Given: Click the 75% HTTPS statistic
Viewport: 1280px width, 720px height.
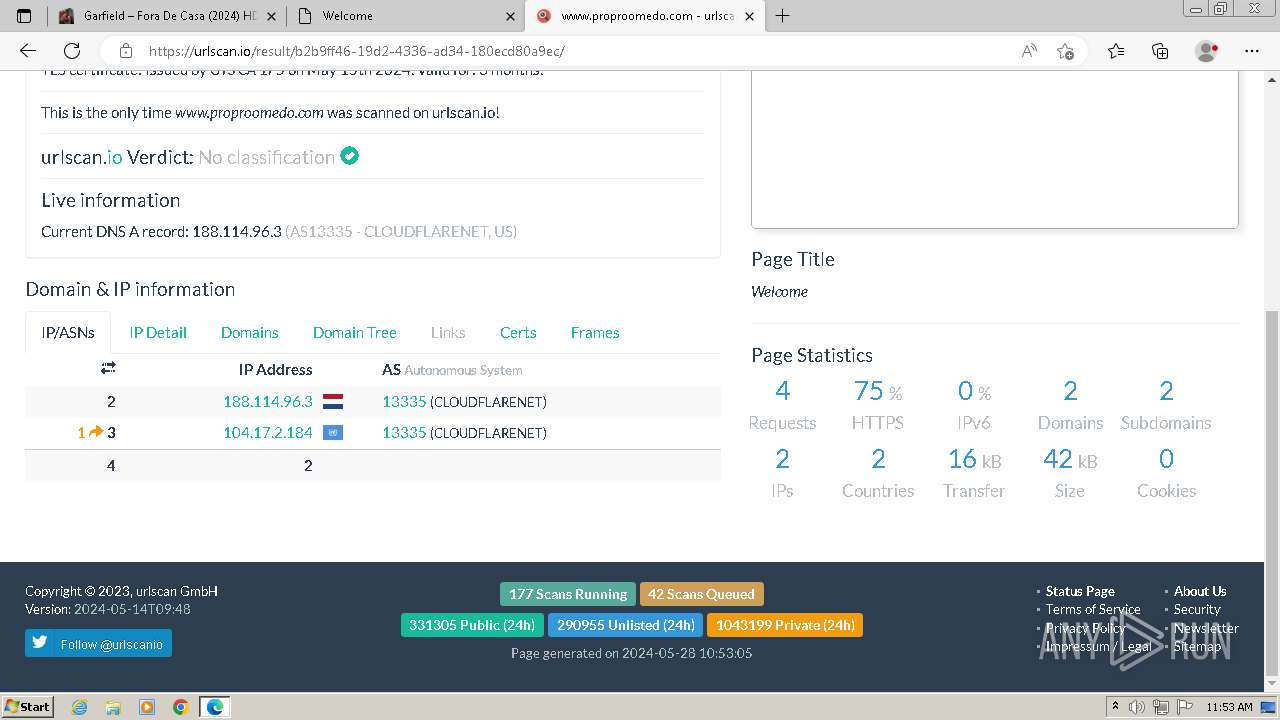Looking at the screenshot, I should pos(878,405).
